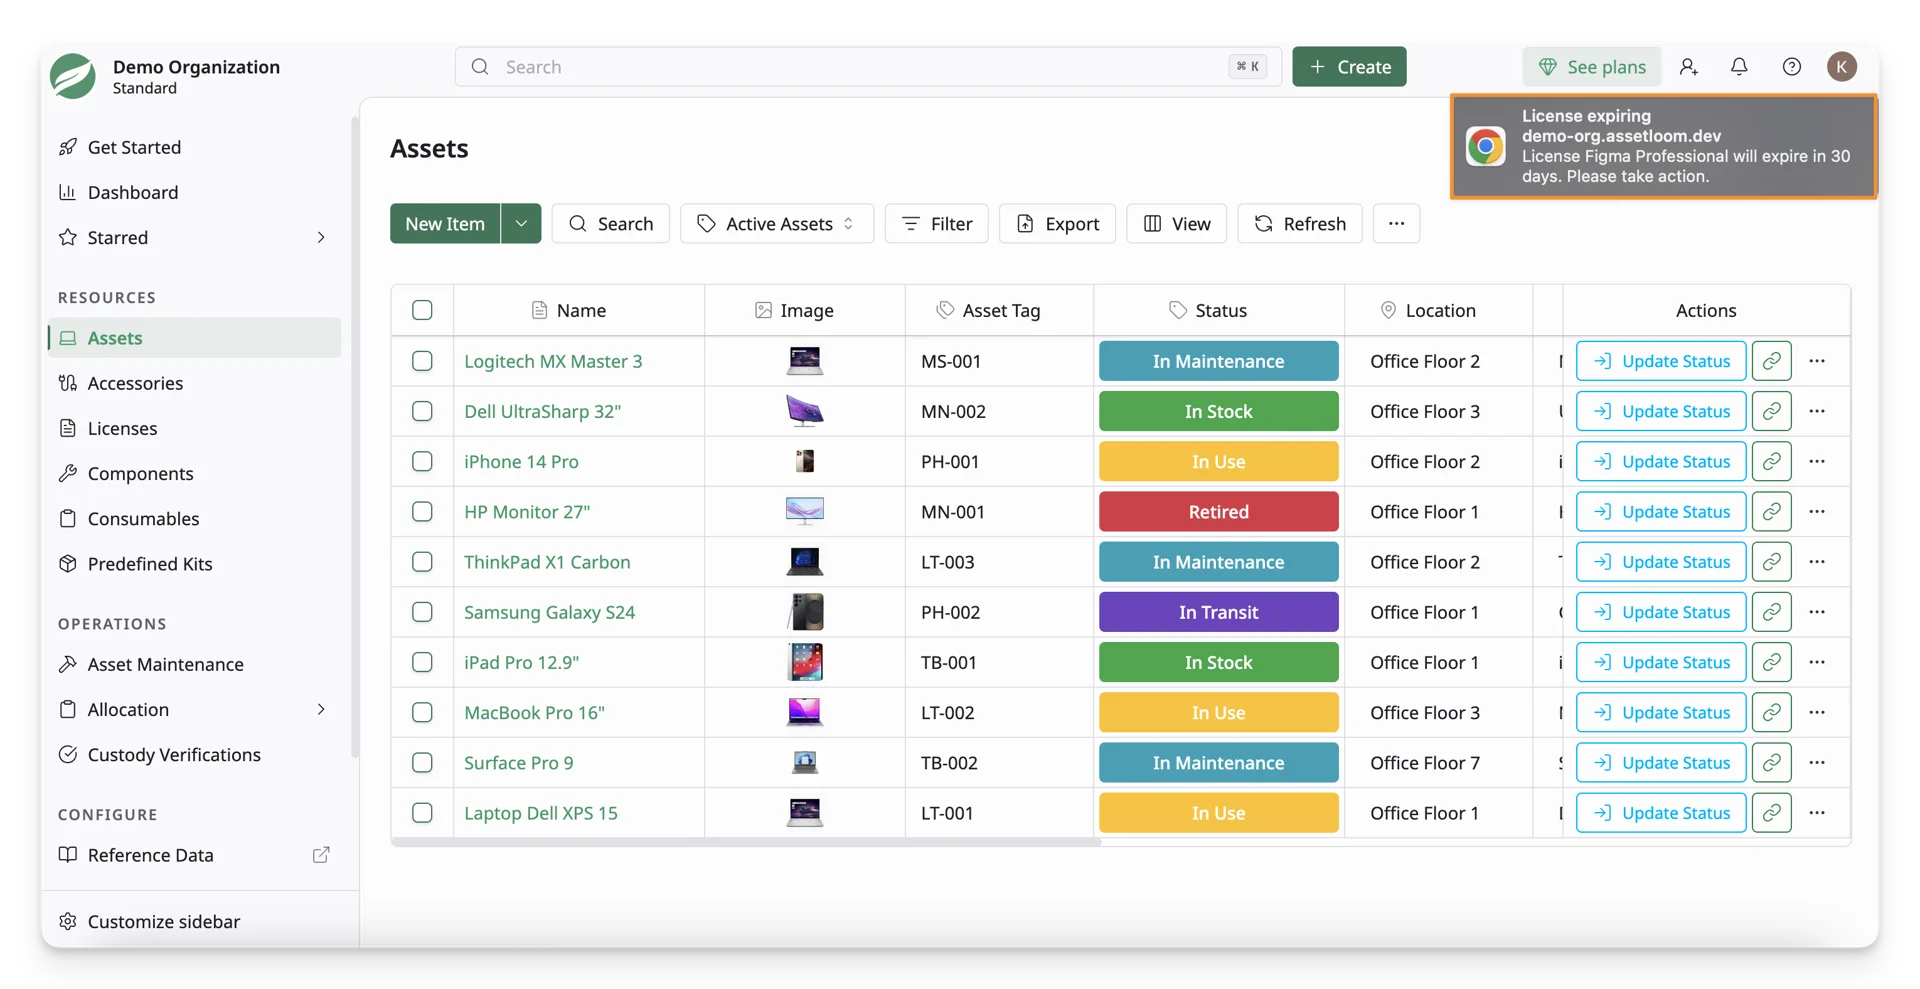Image resolution: width=1920 pixels, height=989 pixels.
Task: Open the New Item dropdown arrow
Action: pos(521,223)
